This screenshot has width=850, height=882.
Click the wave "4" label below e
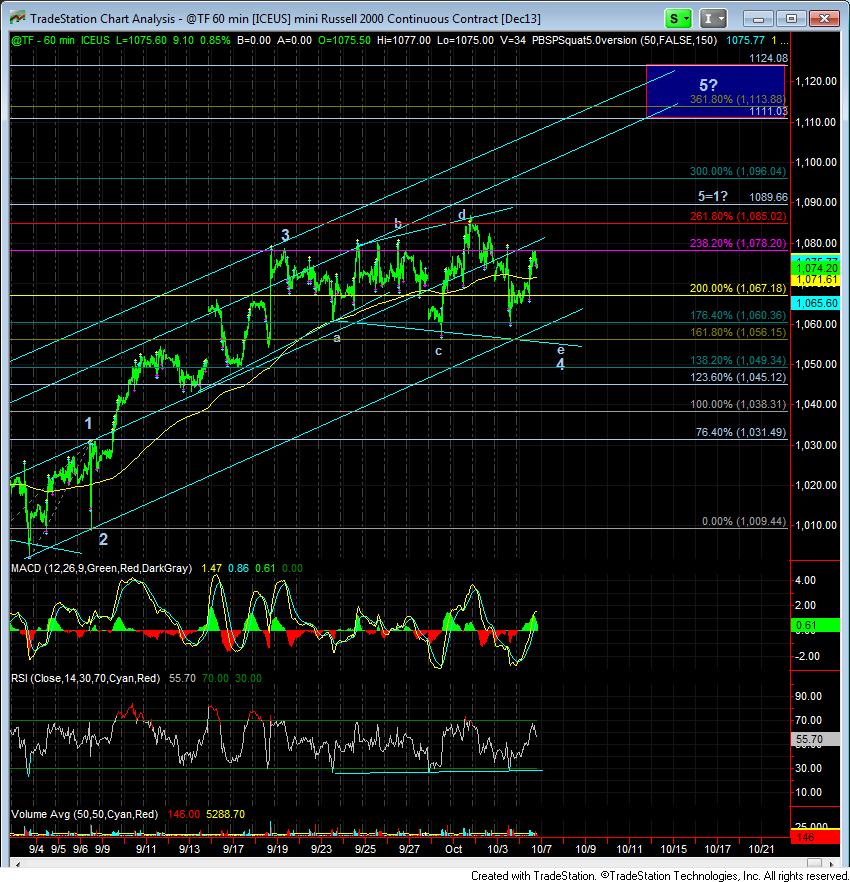coord(560,364)
